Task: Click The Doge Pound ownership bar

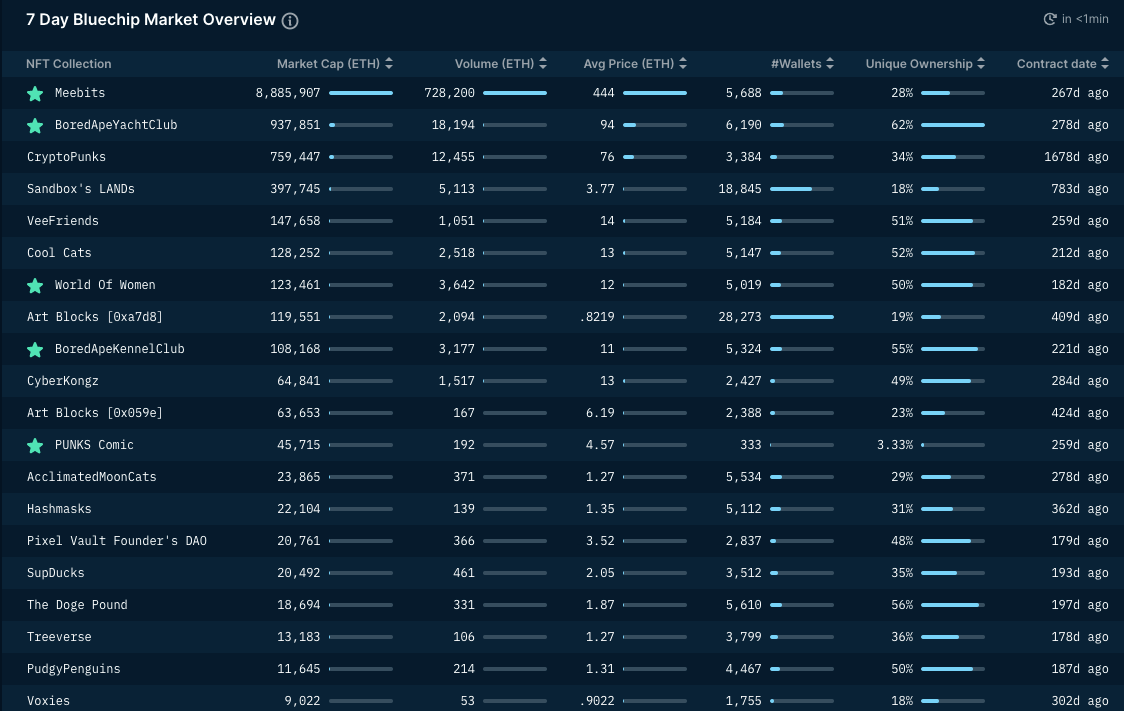Action: pos(953,605)
